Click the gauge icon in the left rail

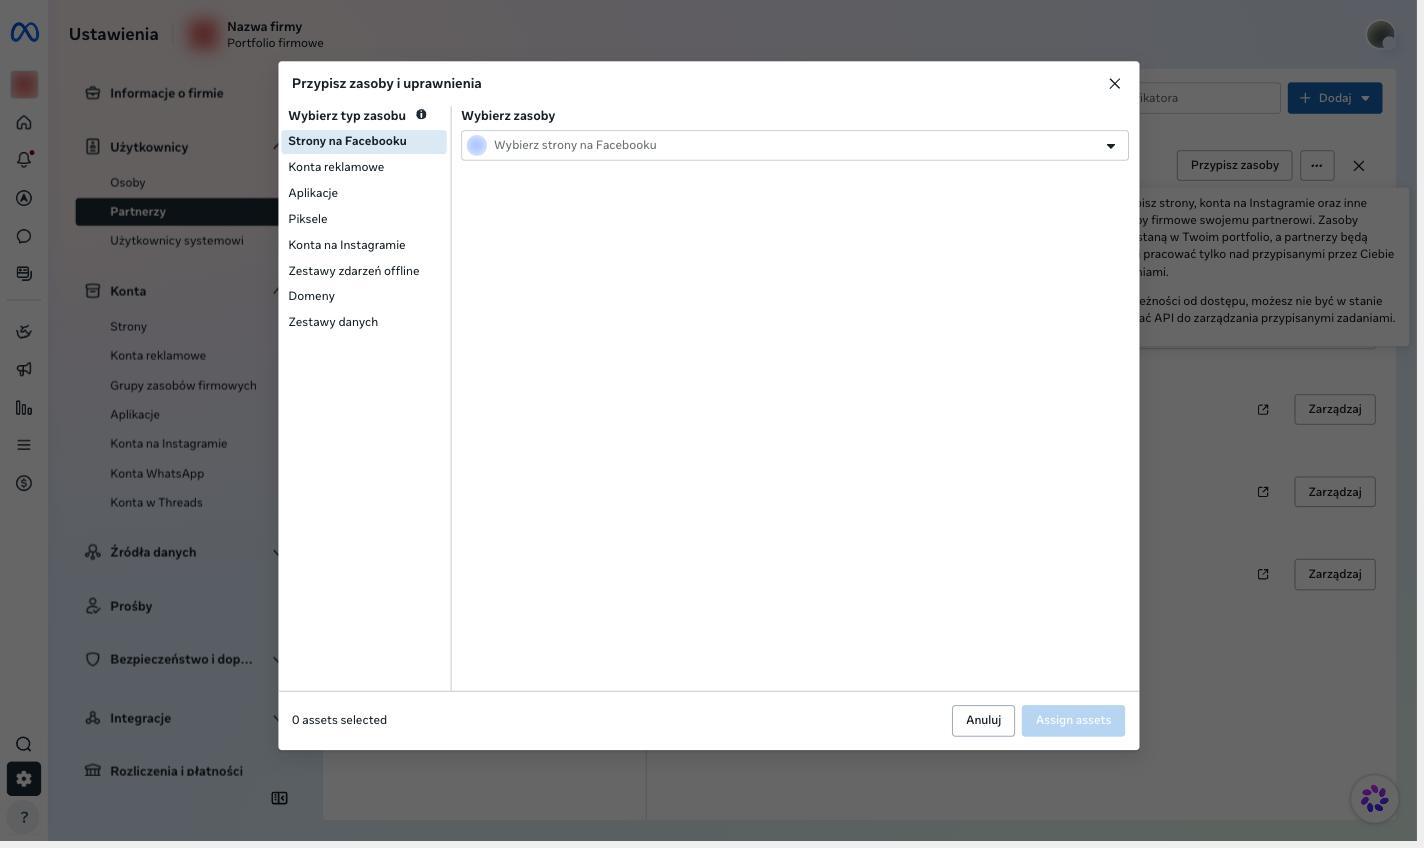[24, 332]
